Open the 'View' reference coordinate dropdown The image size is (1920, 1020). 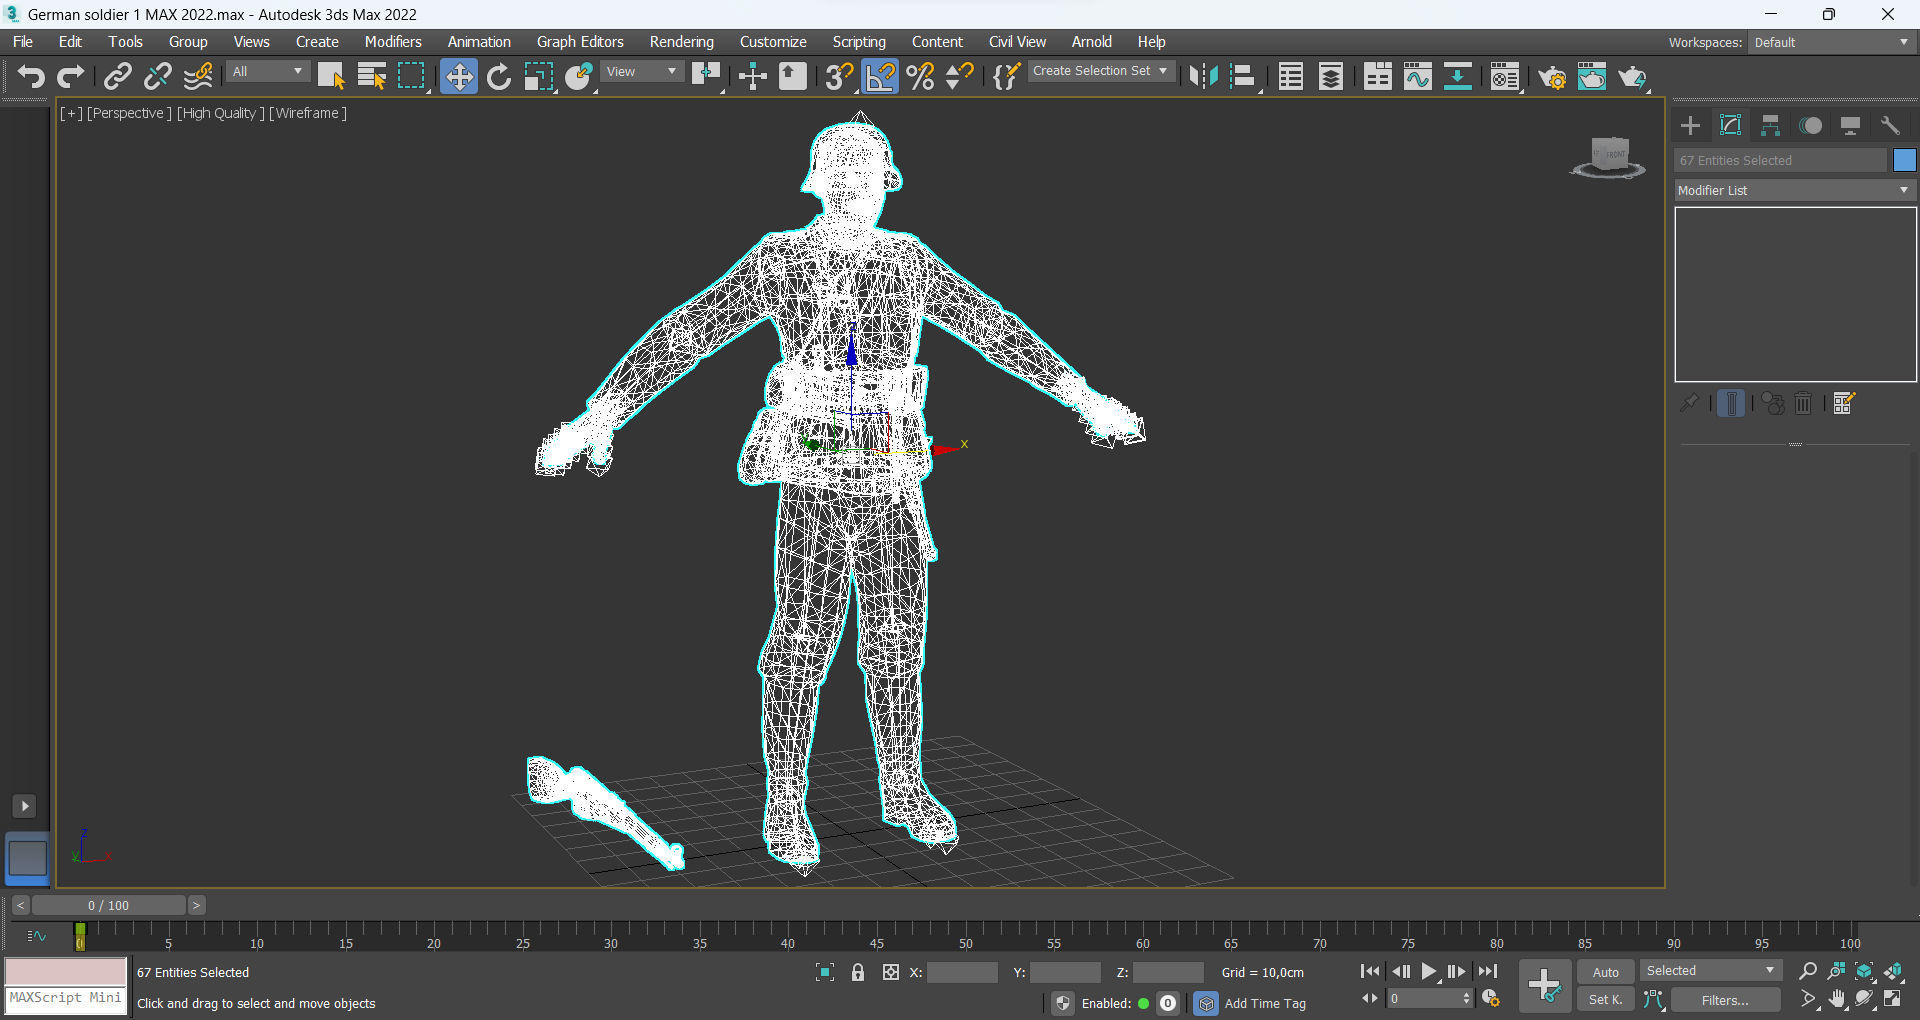(642, 72)
